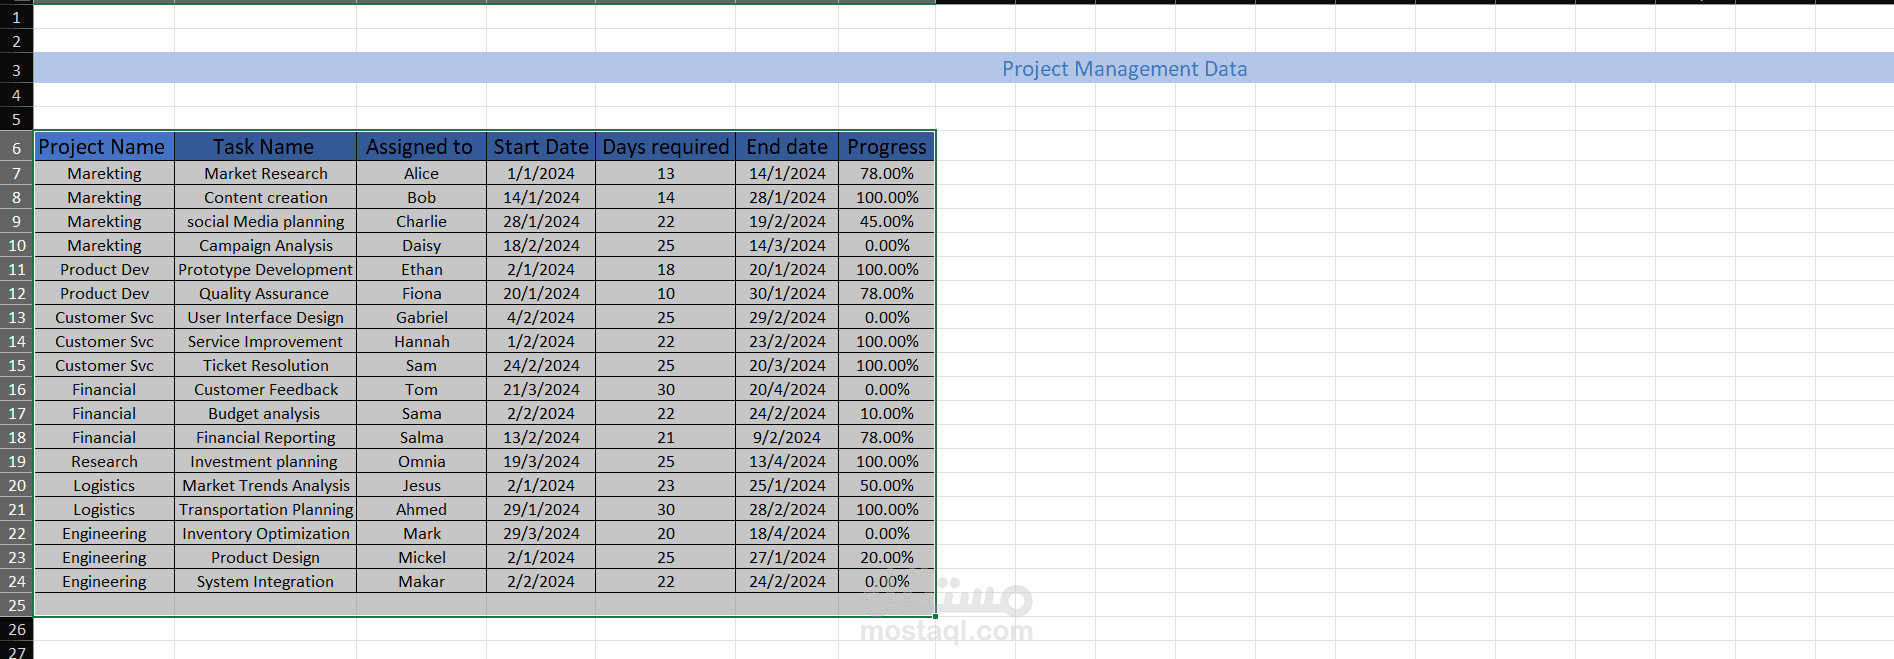Viewport: 1894px width, 659px height.
Task: Select start date 14/1/2024
Action: (x=541, y=197)
